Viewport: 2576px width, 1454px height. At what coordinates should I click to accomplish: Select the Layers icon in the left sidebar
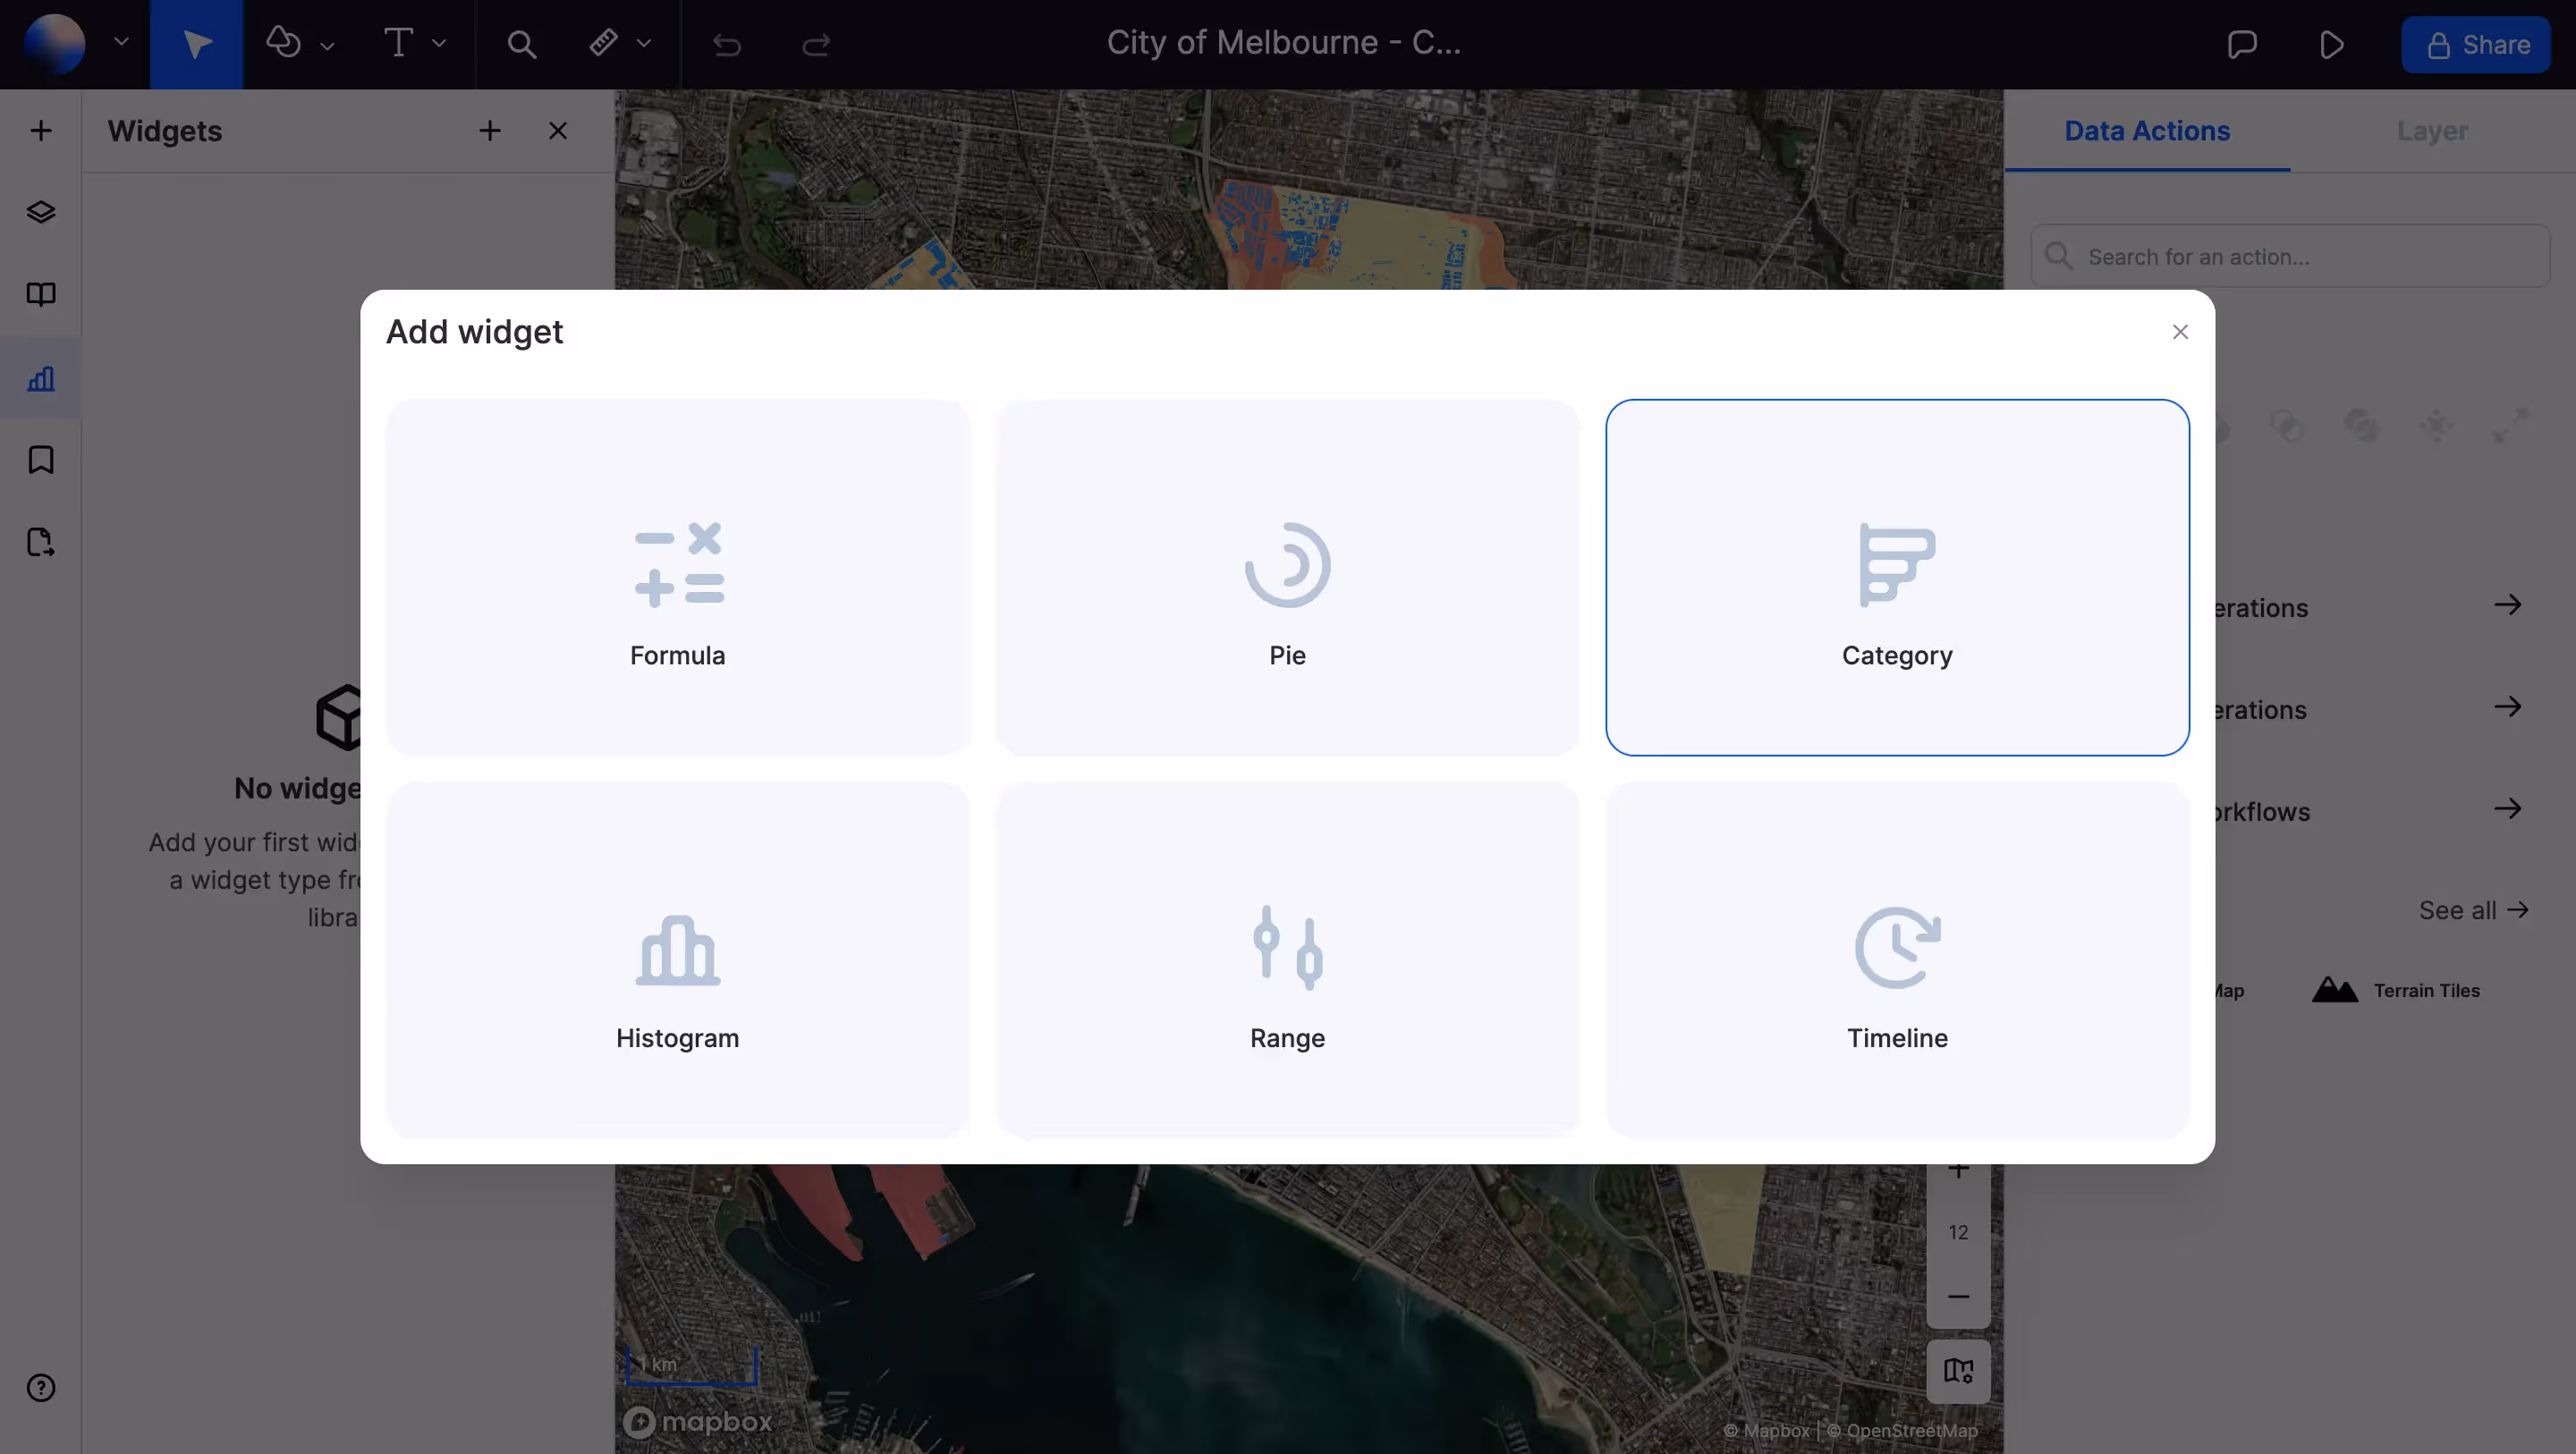[40, 211]
